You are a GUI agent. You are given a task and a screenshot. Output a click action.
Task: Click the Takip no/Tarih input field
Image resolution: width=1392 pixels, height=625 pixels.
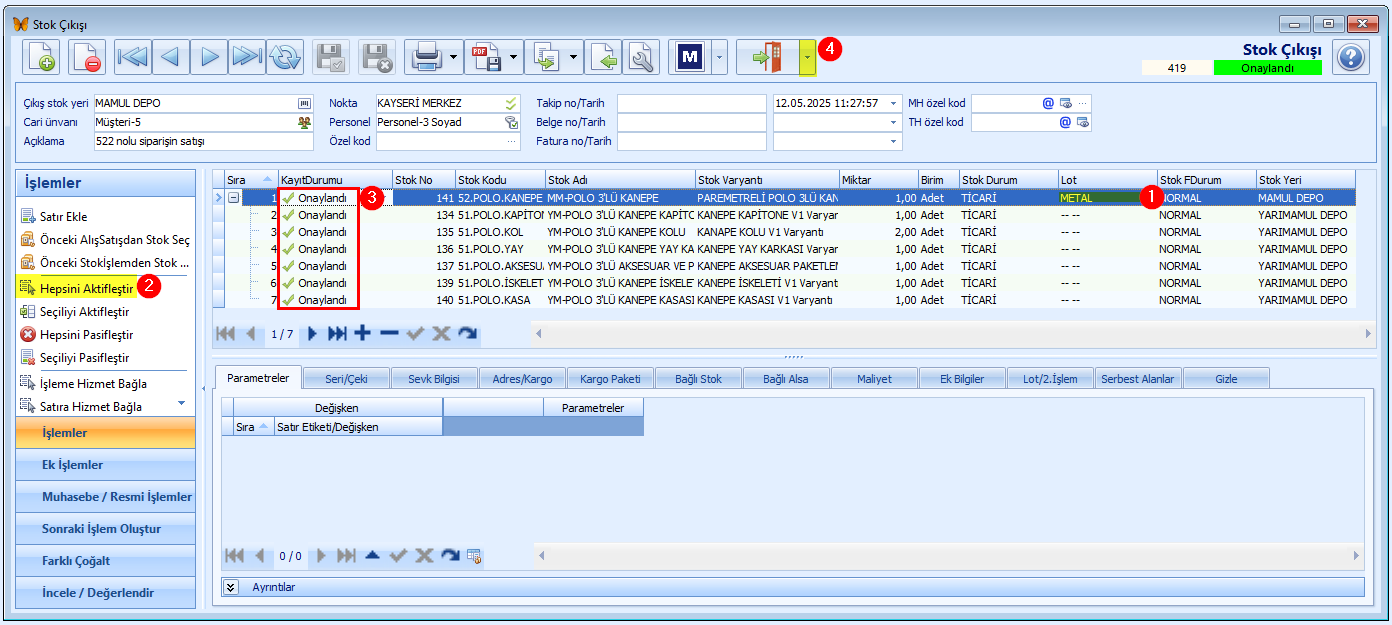(692, 103)
